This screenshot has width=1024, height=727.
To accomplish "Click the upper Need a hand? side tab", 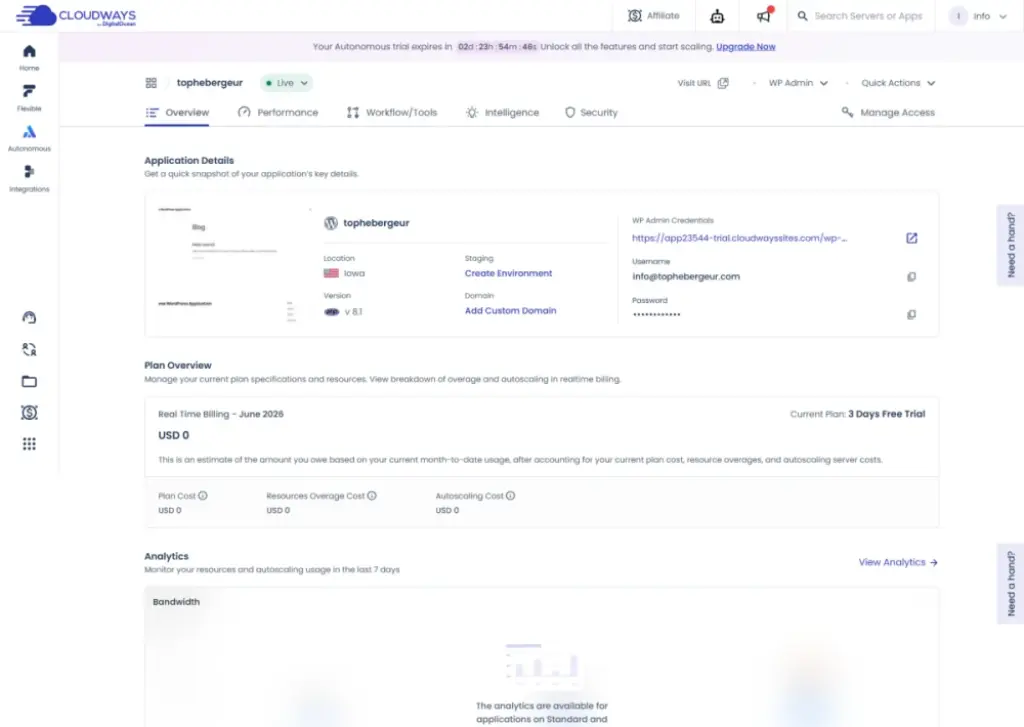I will (x=1010, y=245).
